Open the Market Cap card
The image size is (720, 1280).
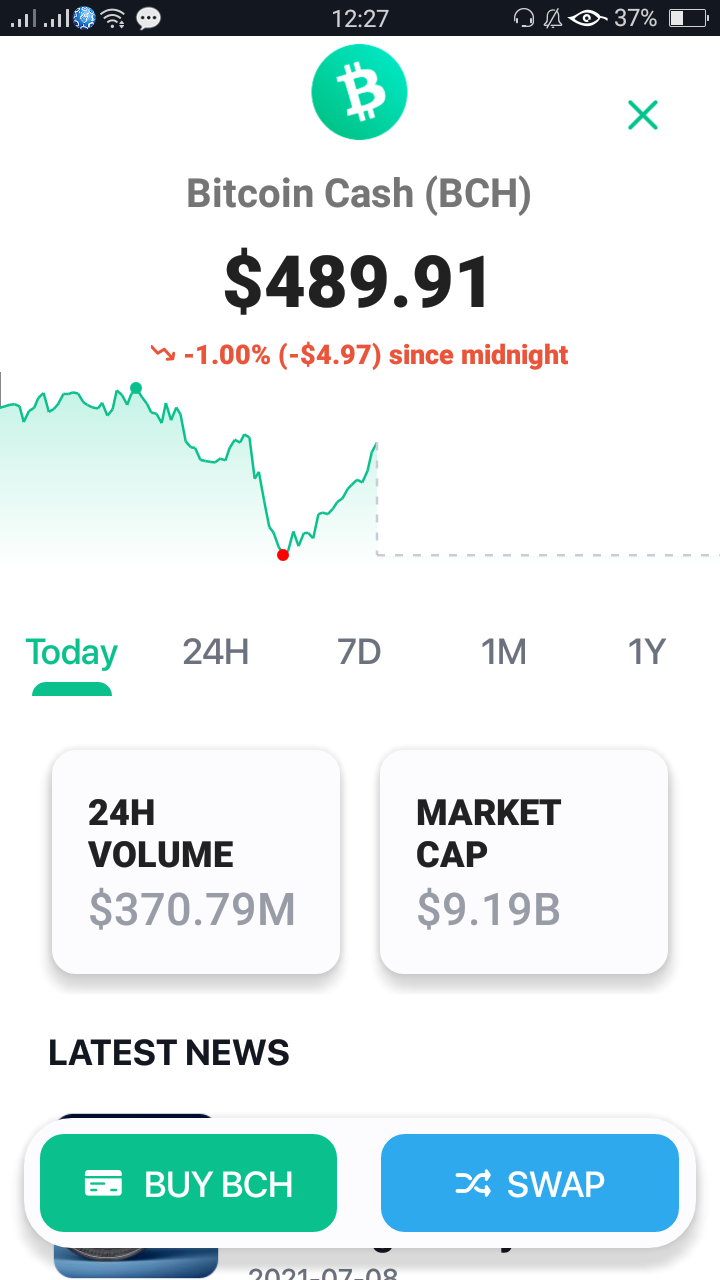pyautogui.click(x=524, y=861)
